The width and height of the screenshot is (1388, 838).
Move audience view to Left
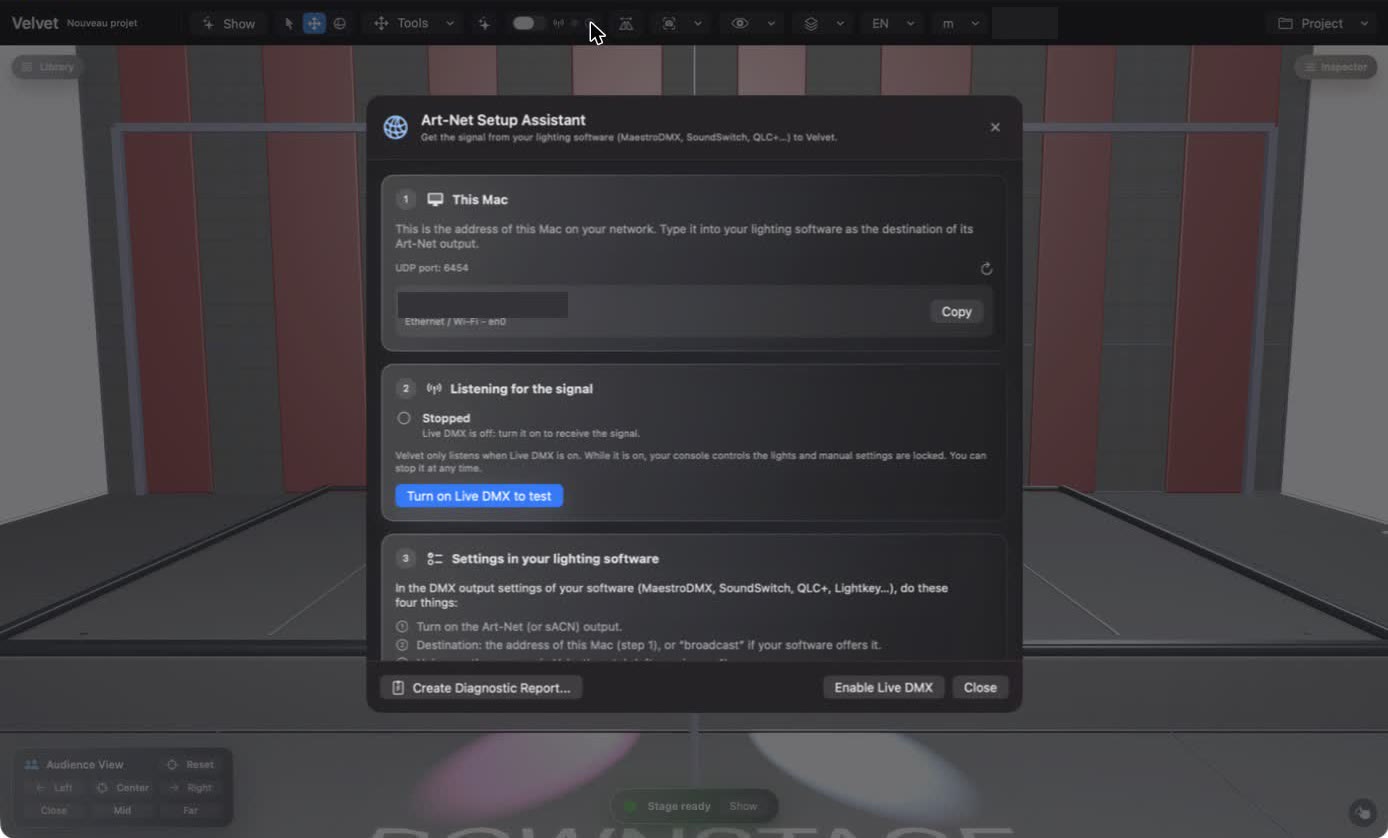coord(54,788)
